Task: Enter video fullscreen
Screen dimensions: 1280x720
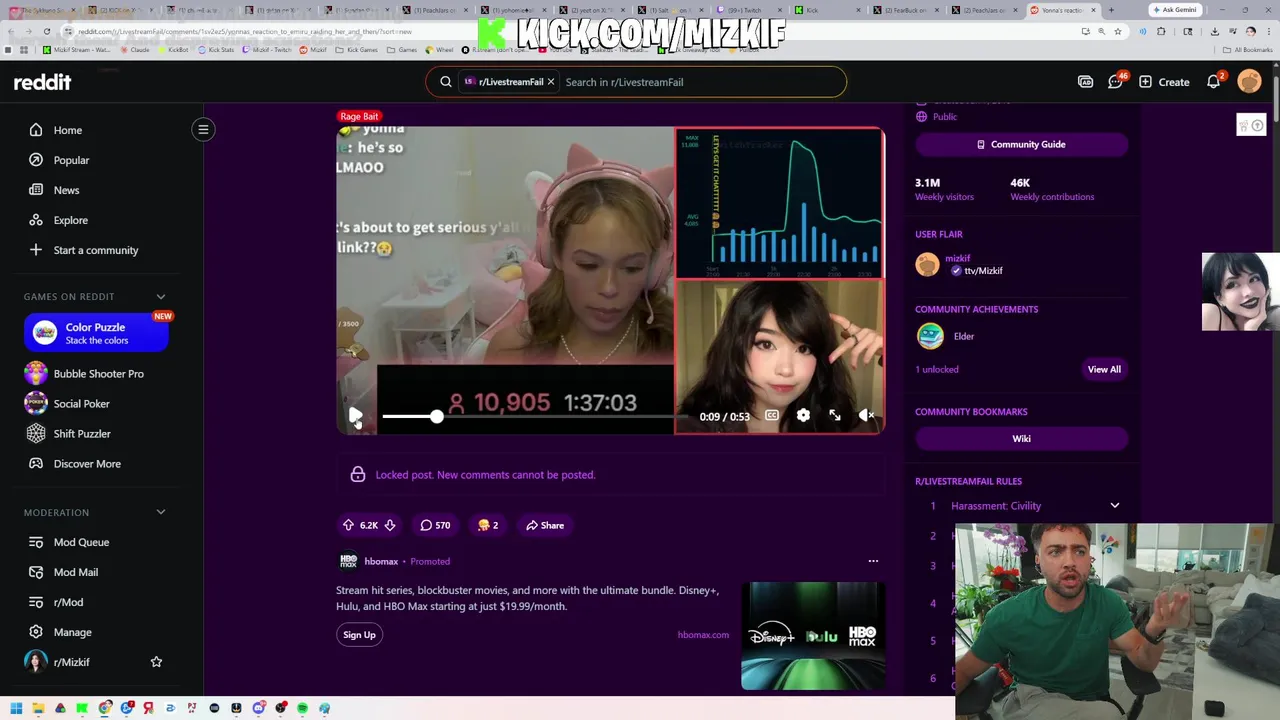Action: pyautogui.click(x=835, y=415)
